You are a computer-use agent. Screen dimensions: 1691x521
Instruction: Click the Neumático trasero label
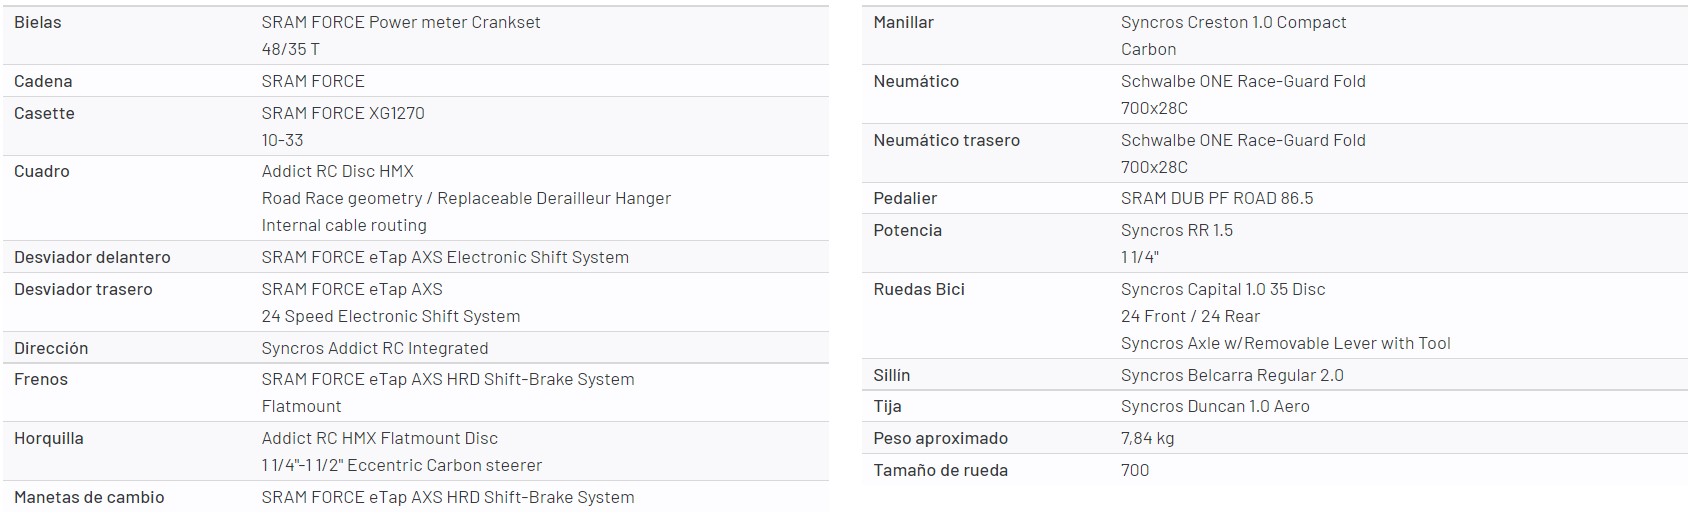coord(946,140)
